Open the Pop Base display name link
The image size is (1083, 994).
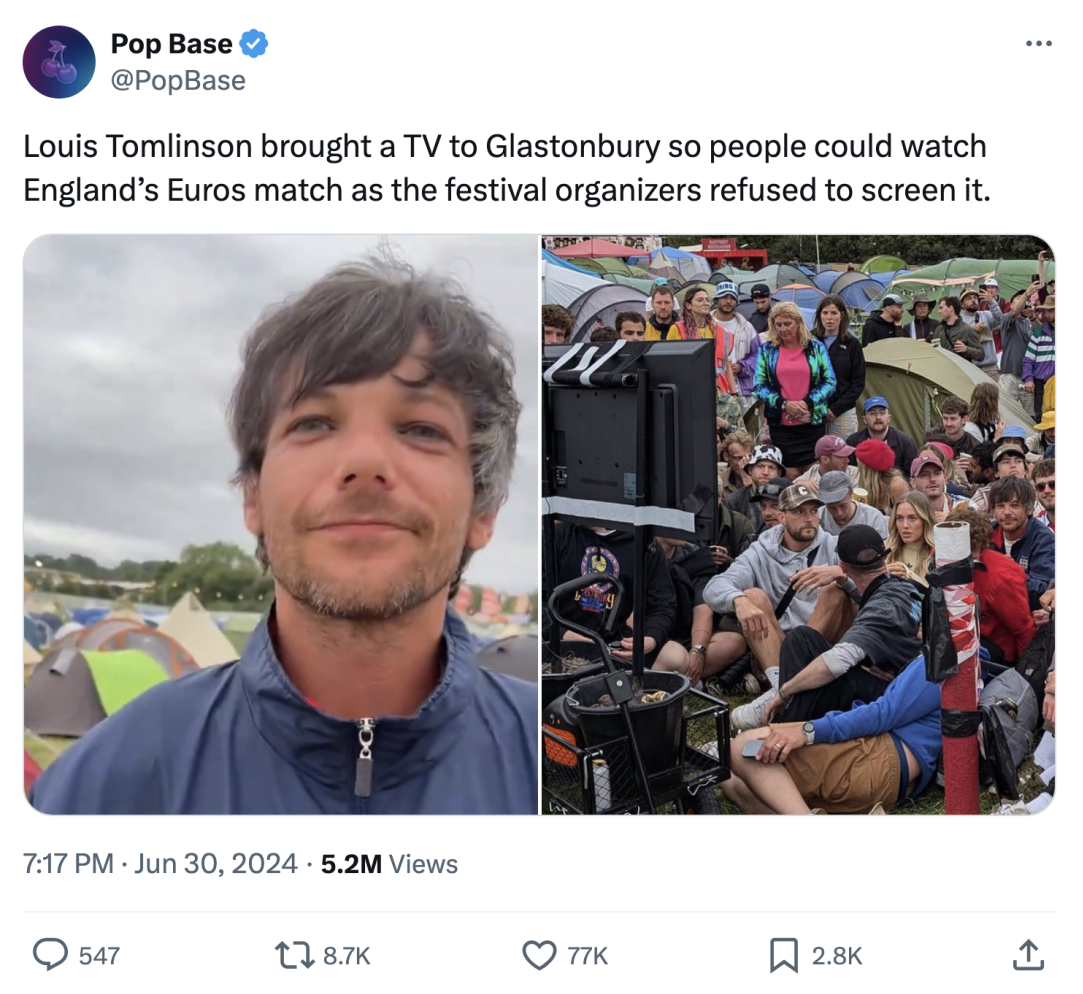point(171,44)
